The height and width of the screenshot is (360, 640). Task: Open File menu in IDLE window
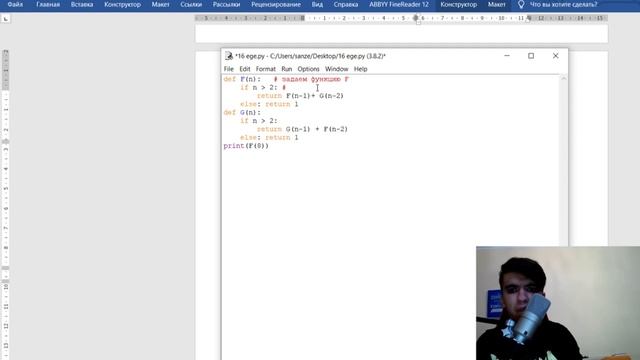coord(229,69)
